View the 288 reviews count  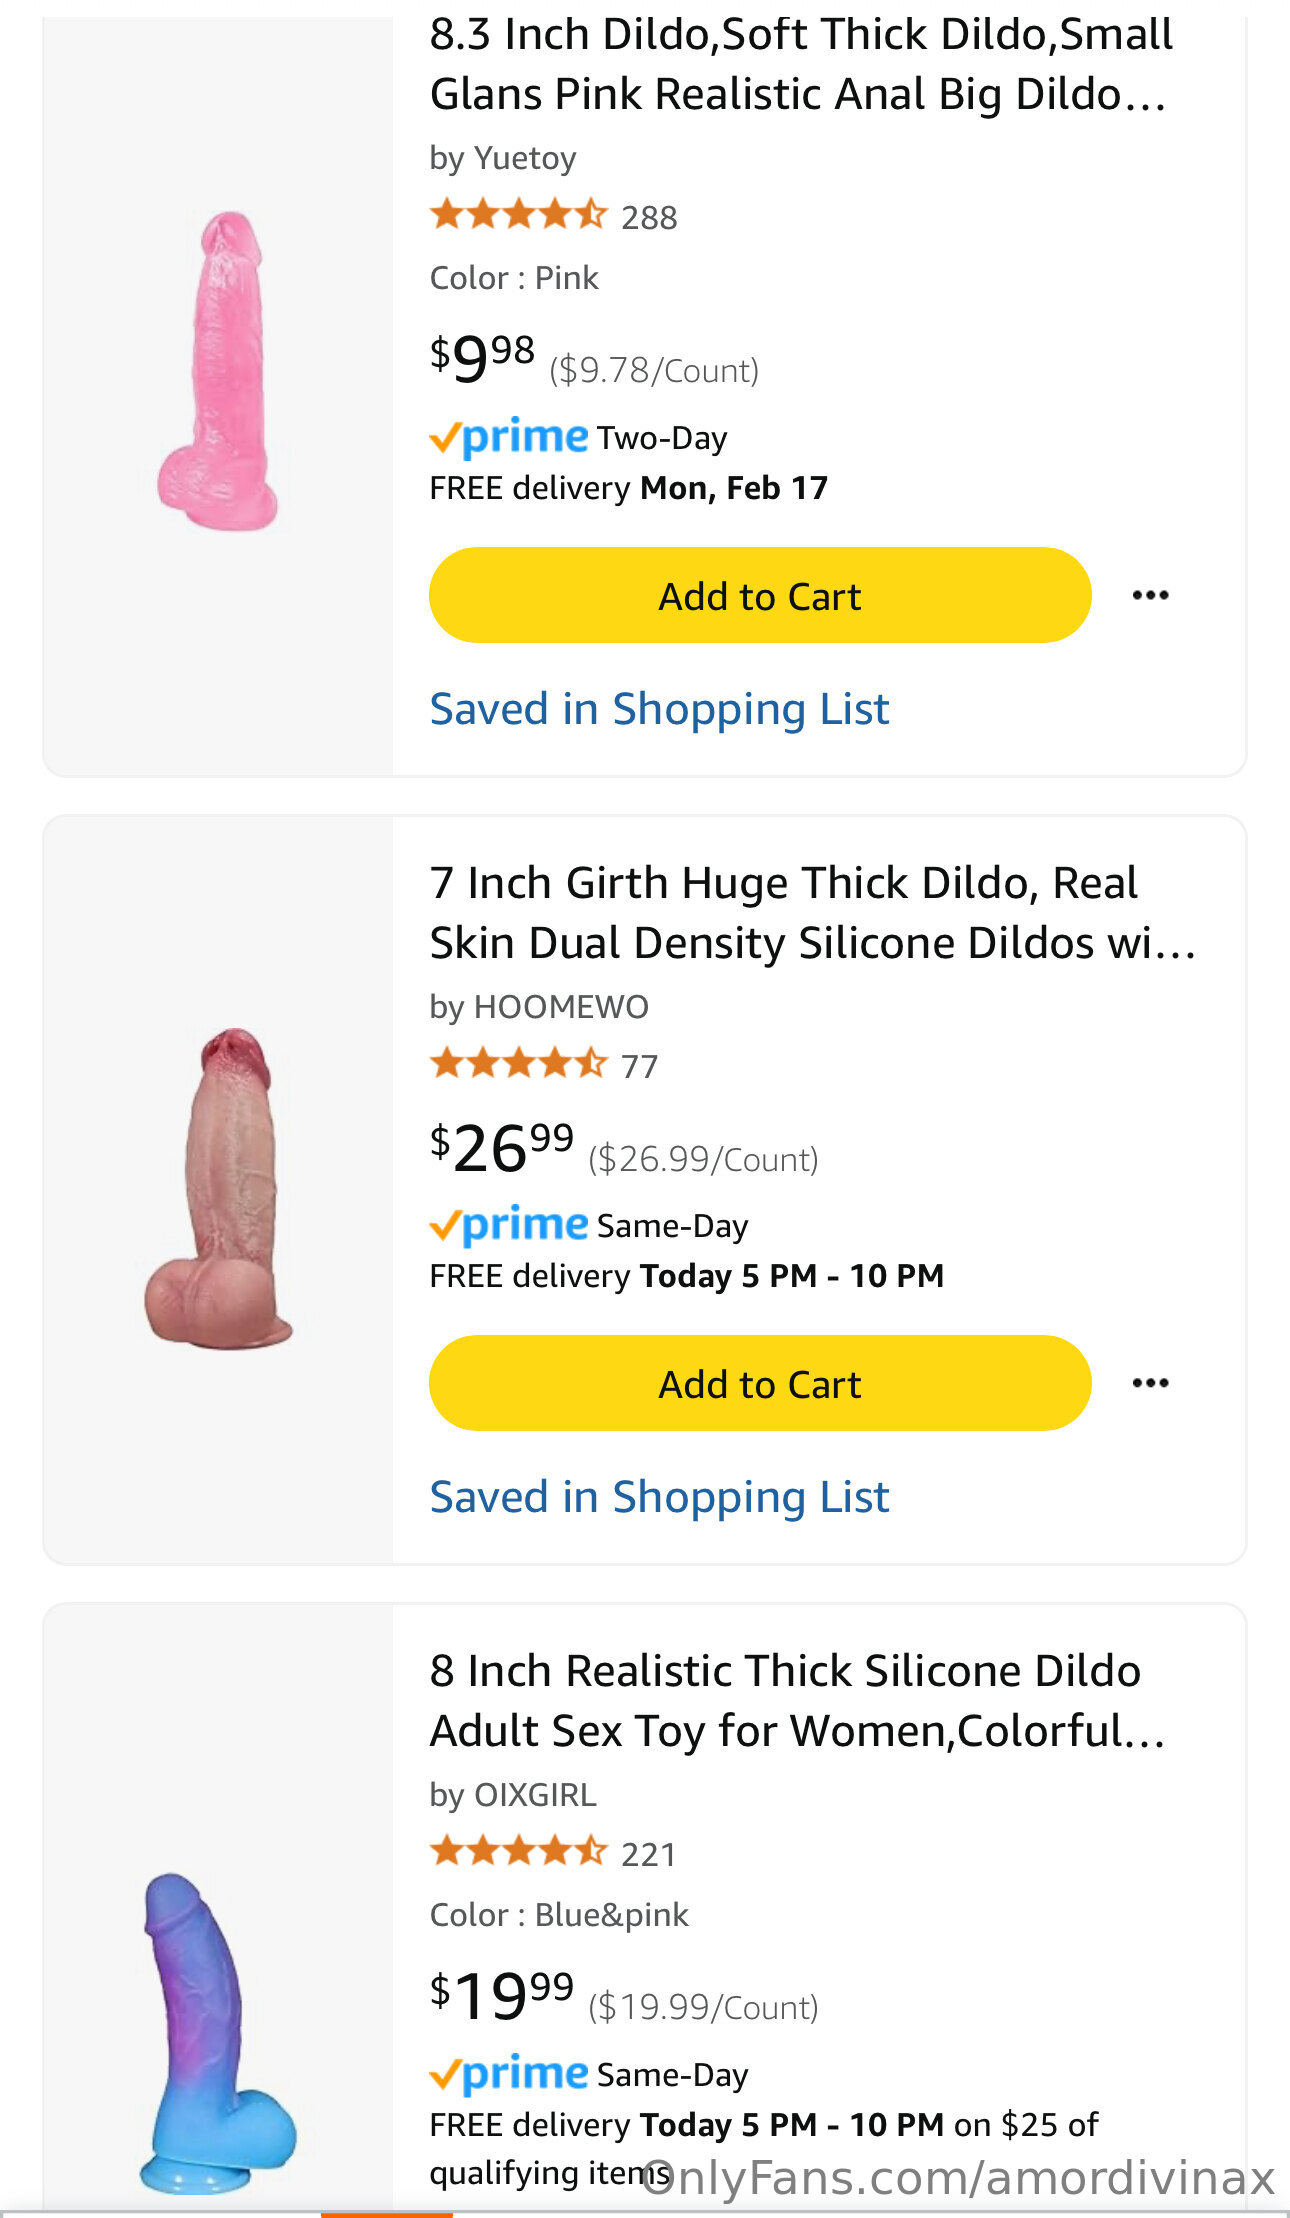[649, 218]
